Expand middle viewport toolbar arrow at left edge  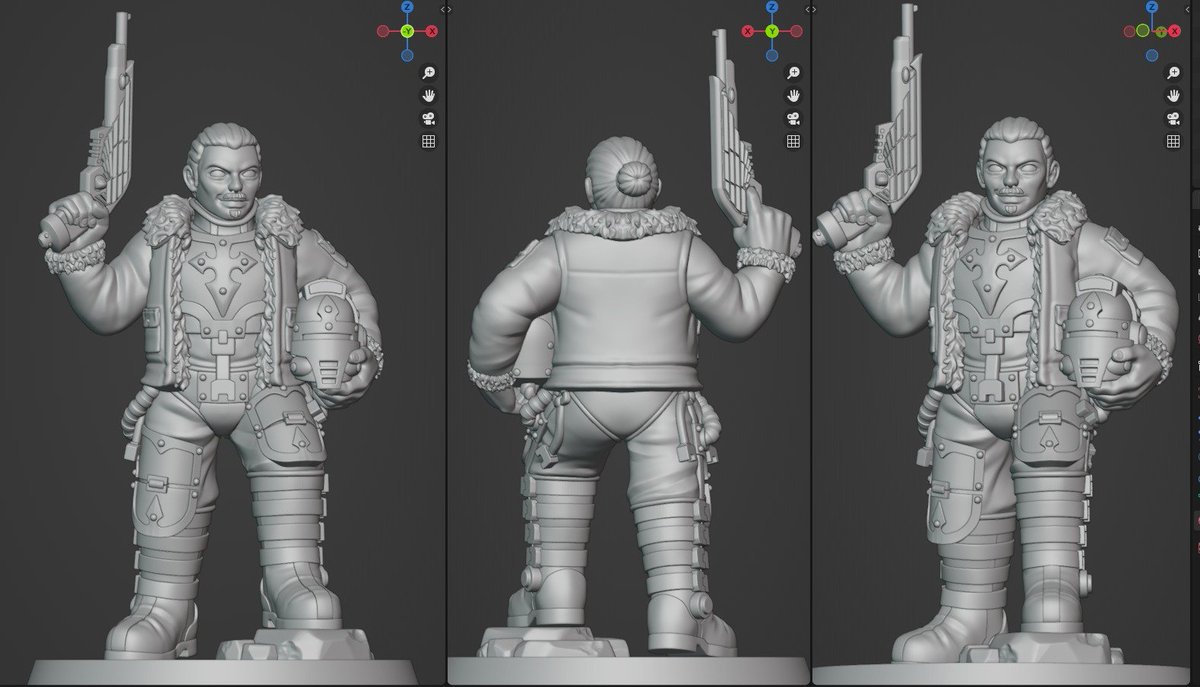tap(450, 9)
